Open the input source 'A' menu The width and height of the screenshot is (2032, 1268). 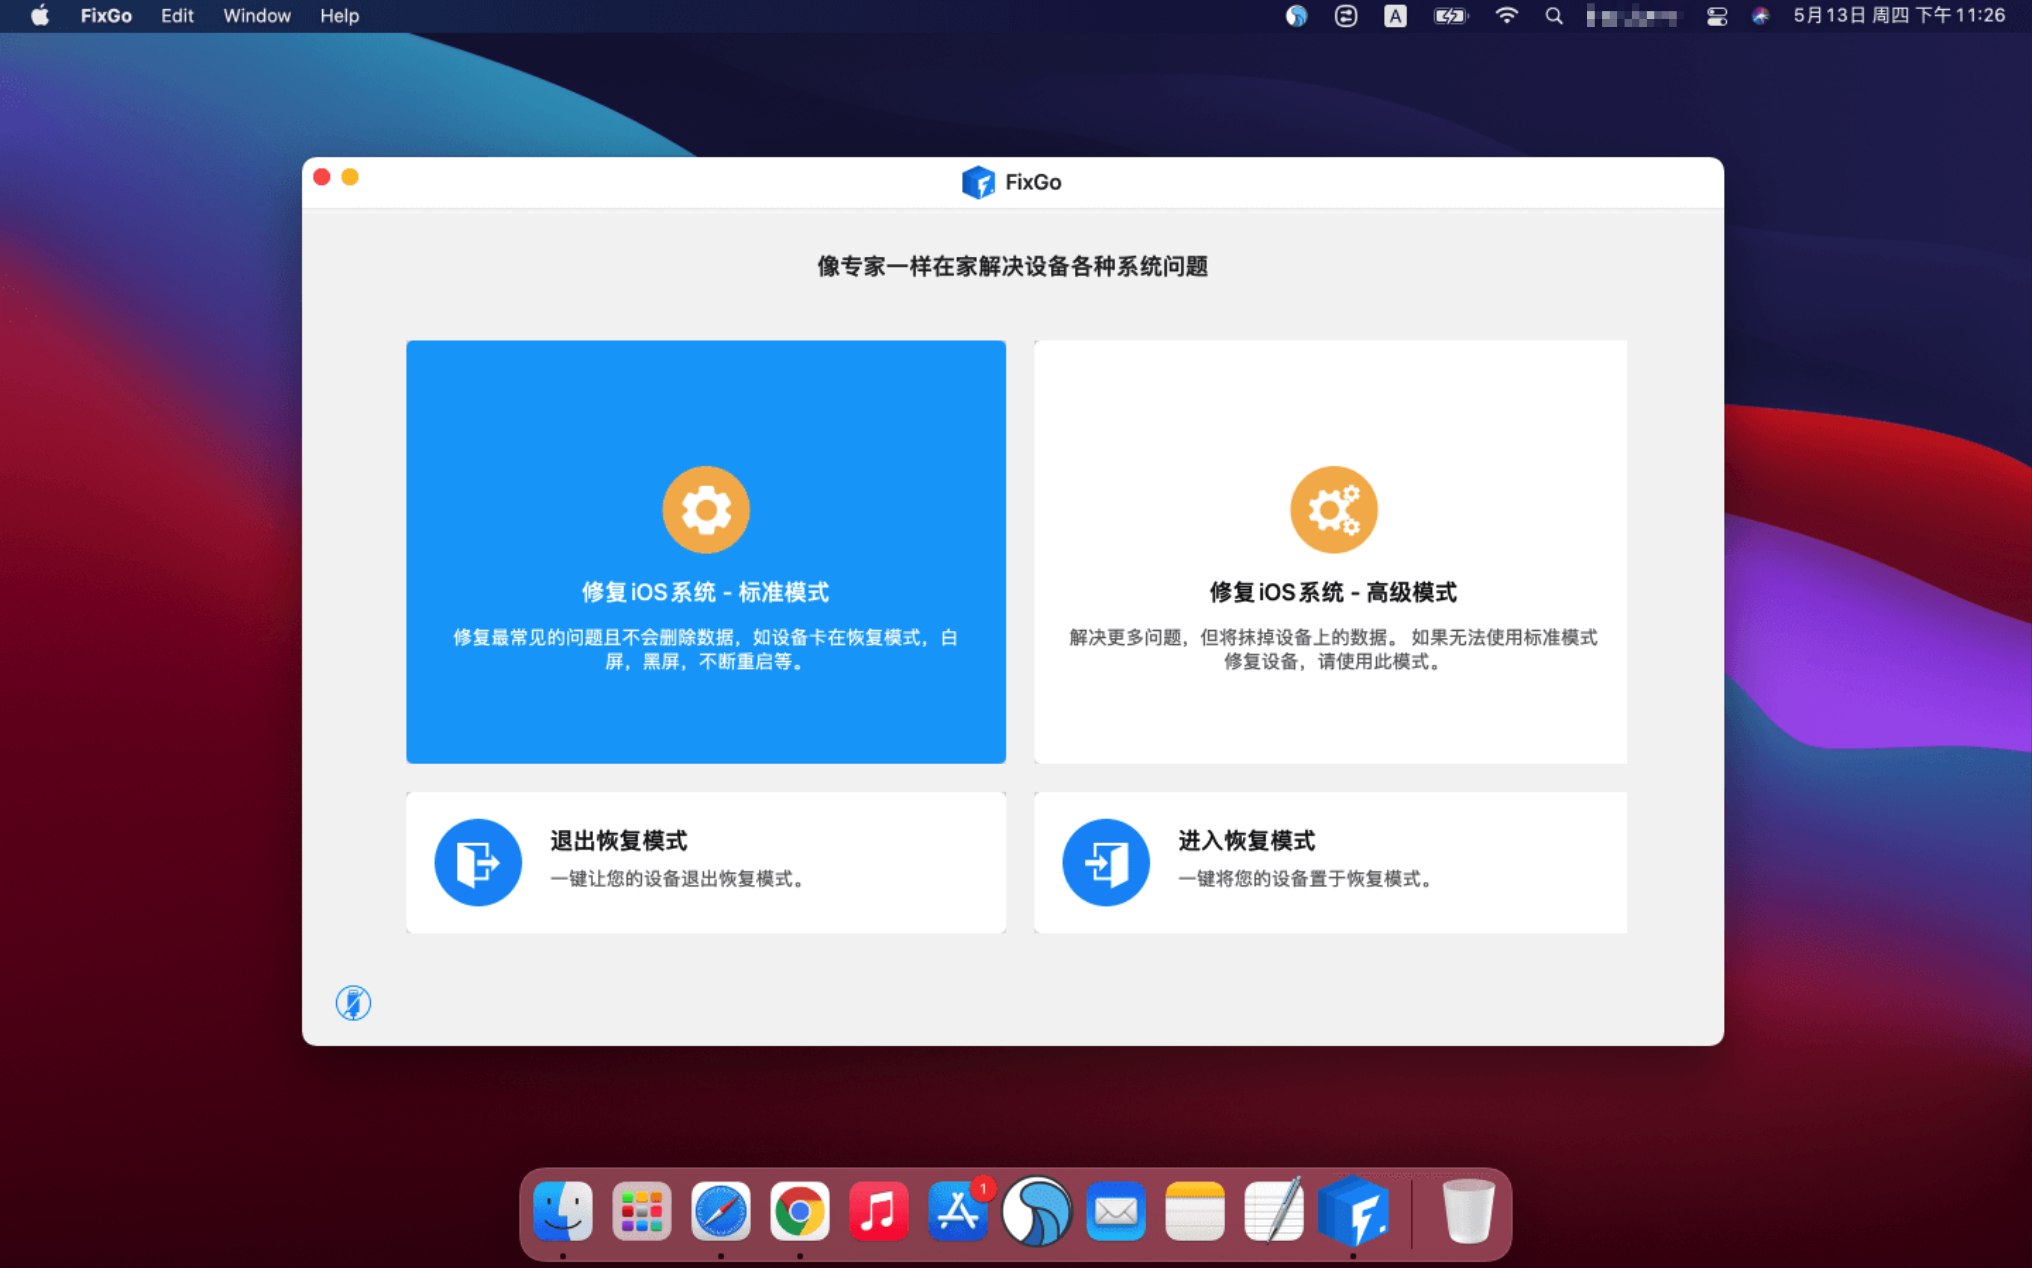pyautogui.click(x=1395, y=16)
